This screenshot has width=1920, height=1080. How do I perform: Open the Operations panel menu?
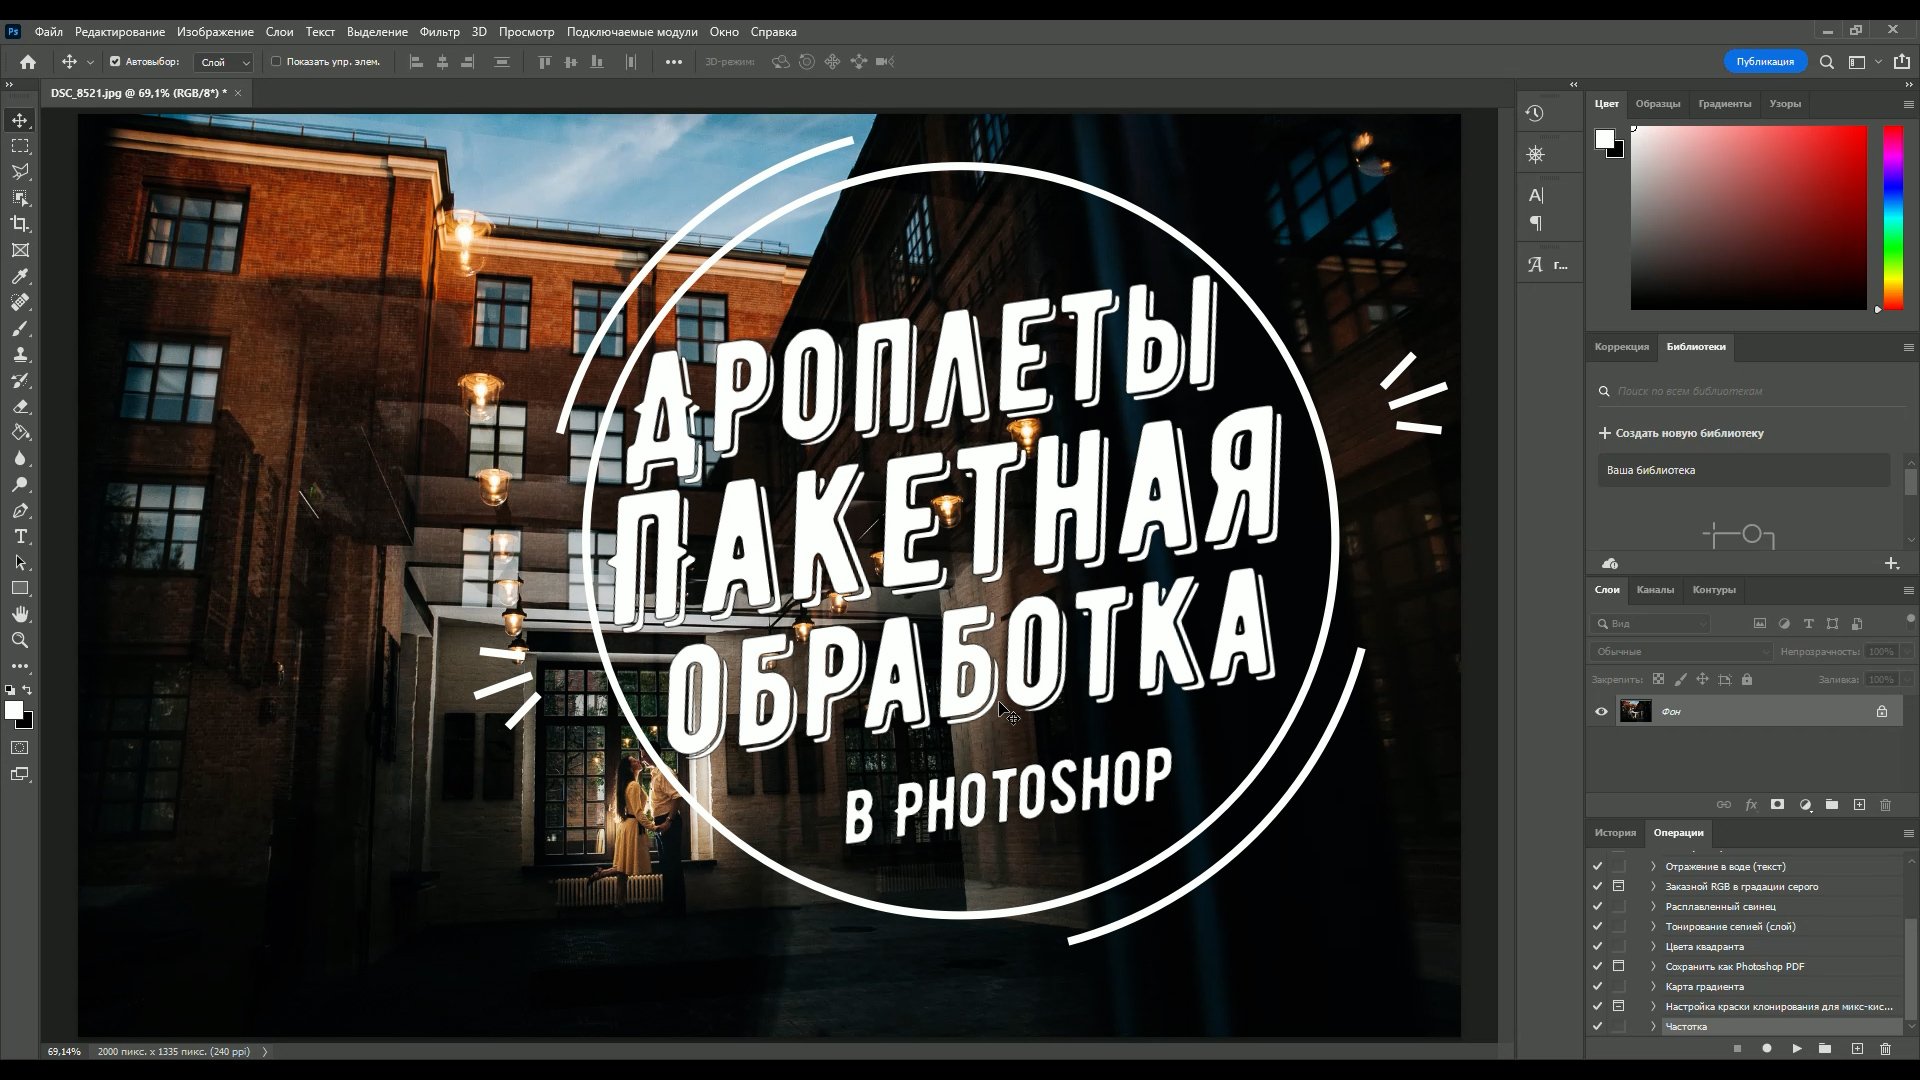point(1908,833)
